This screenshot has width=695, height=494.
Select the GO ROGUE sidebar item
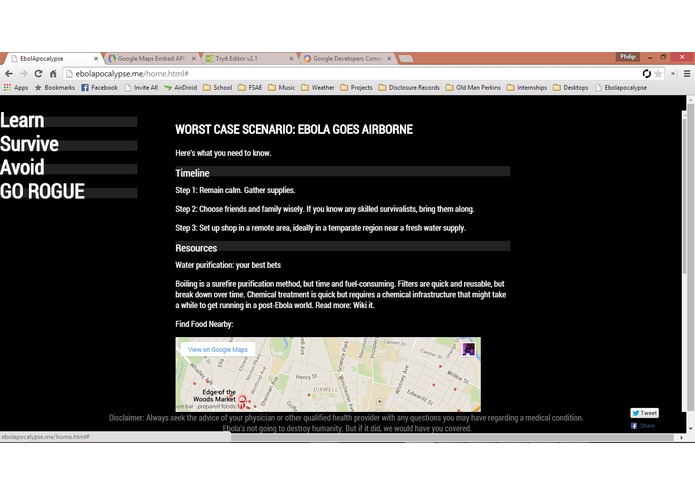point(42,191)
